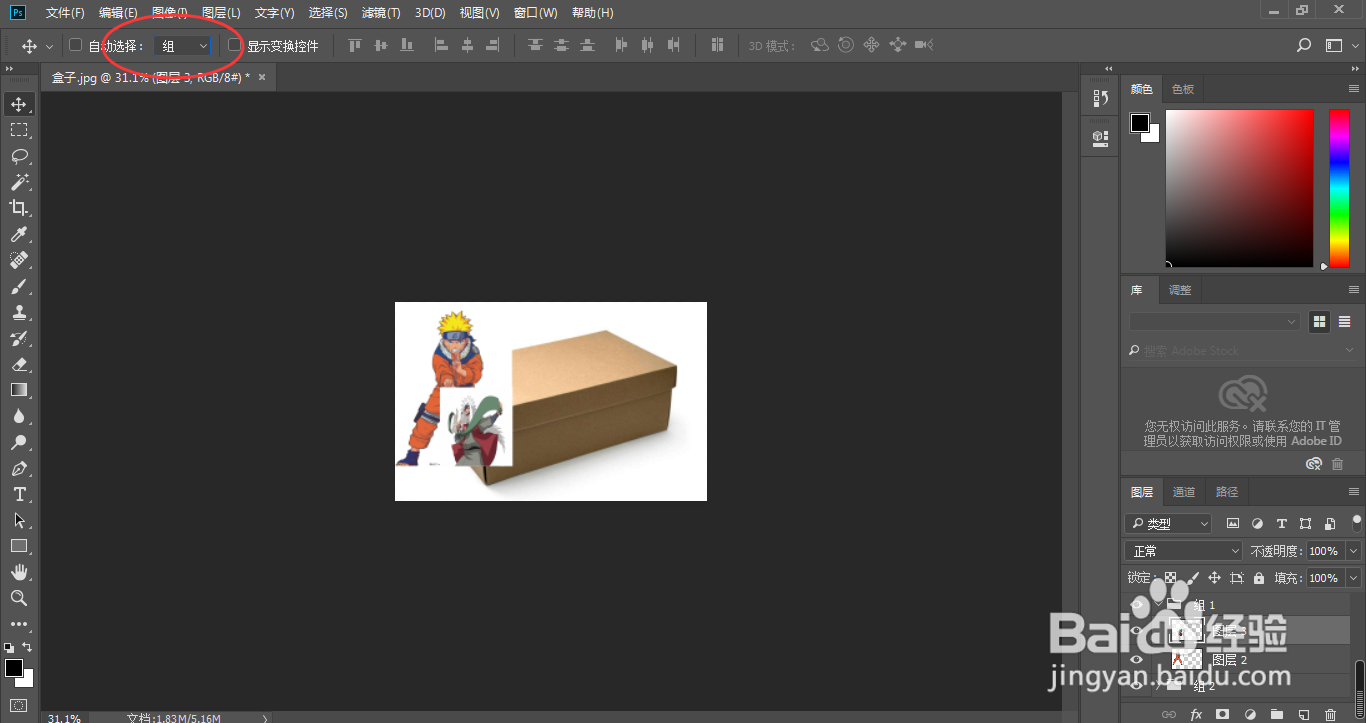The image size is (1366, 723).
Task: Open layer styles fx icon
Action: 1196,714
